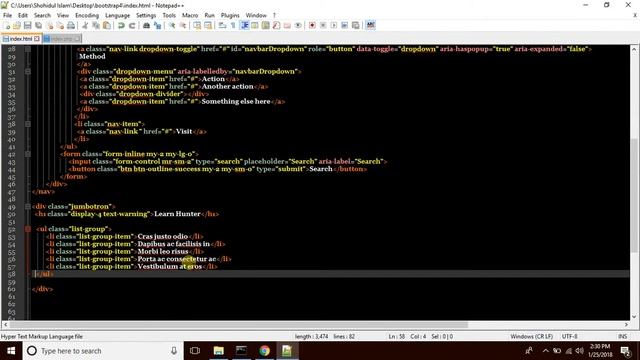Toggle synchronize vertical scrolling icon
Screen dimensions: 640x360
click(x=197, y=25)
